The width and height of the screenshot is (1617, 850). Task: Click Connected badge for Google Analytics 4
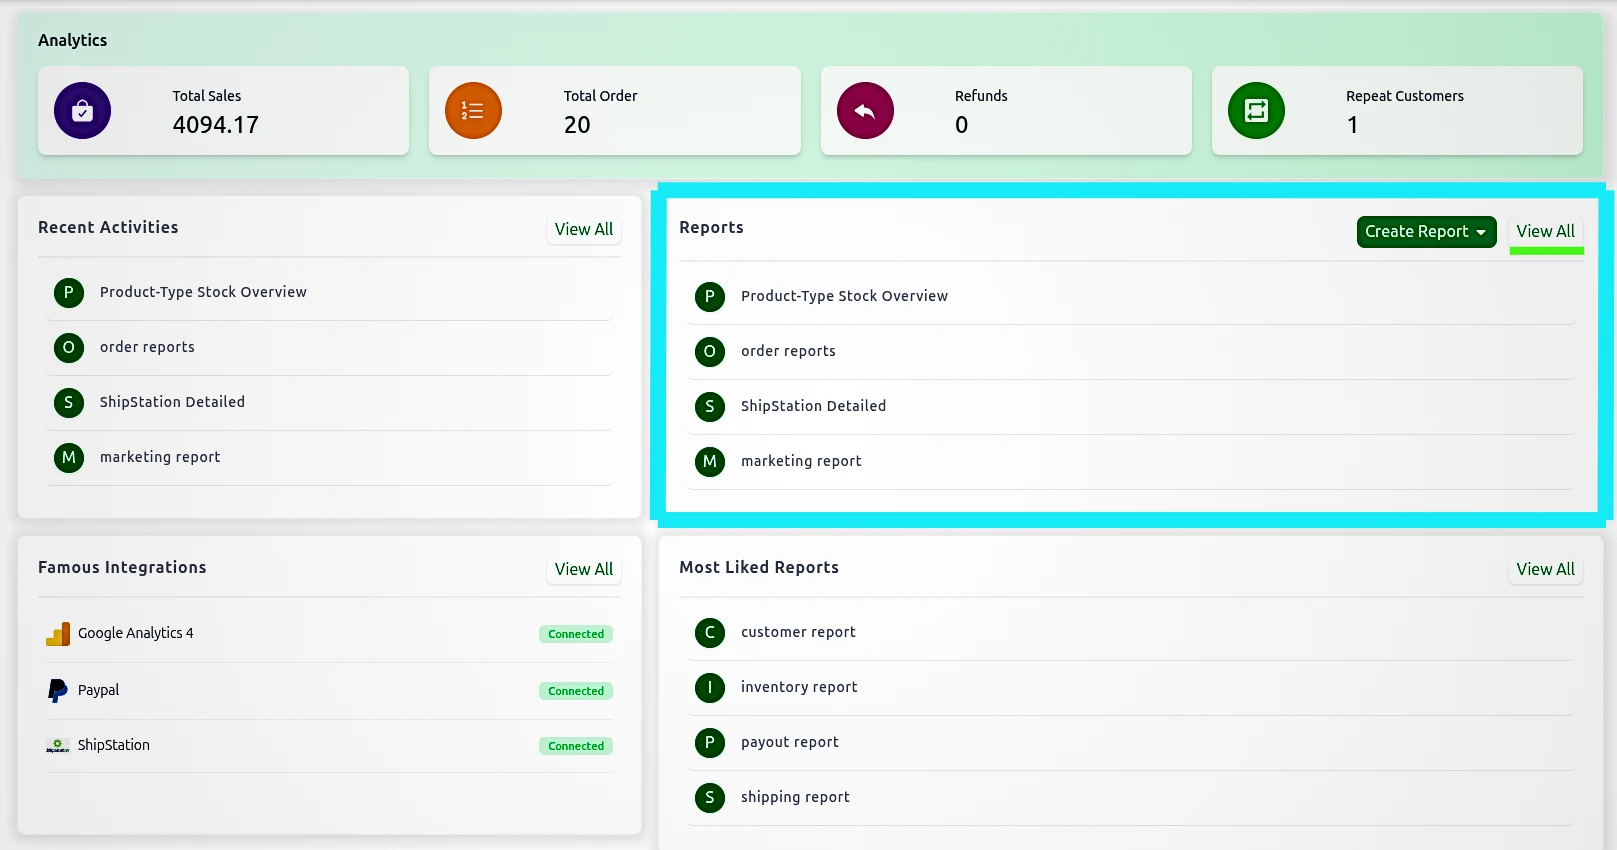pyautogui.click(x=576, y=634)
